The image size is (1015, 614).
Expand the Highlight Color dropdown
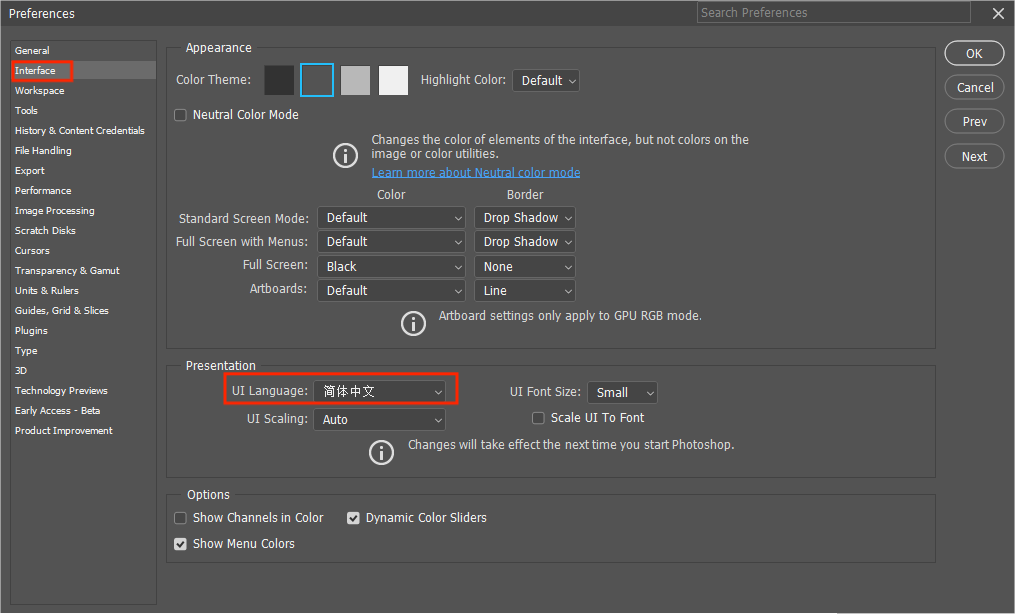pyautogui.click(x=546, y=81)
